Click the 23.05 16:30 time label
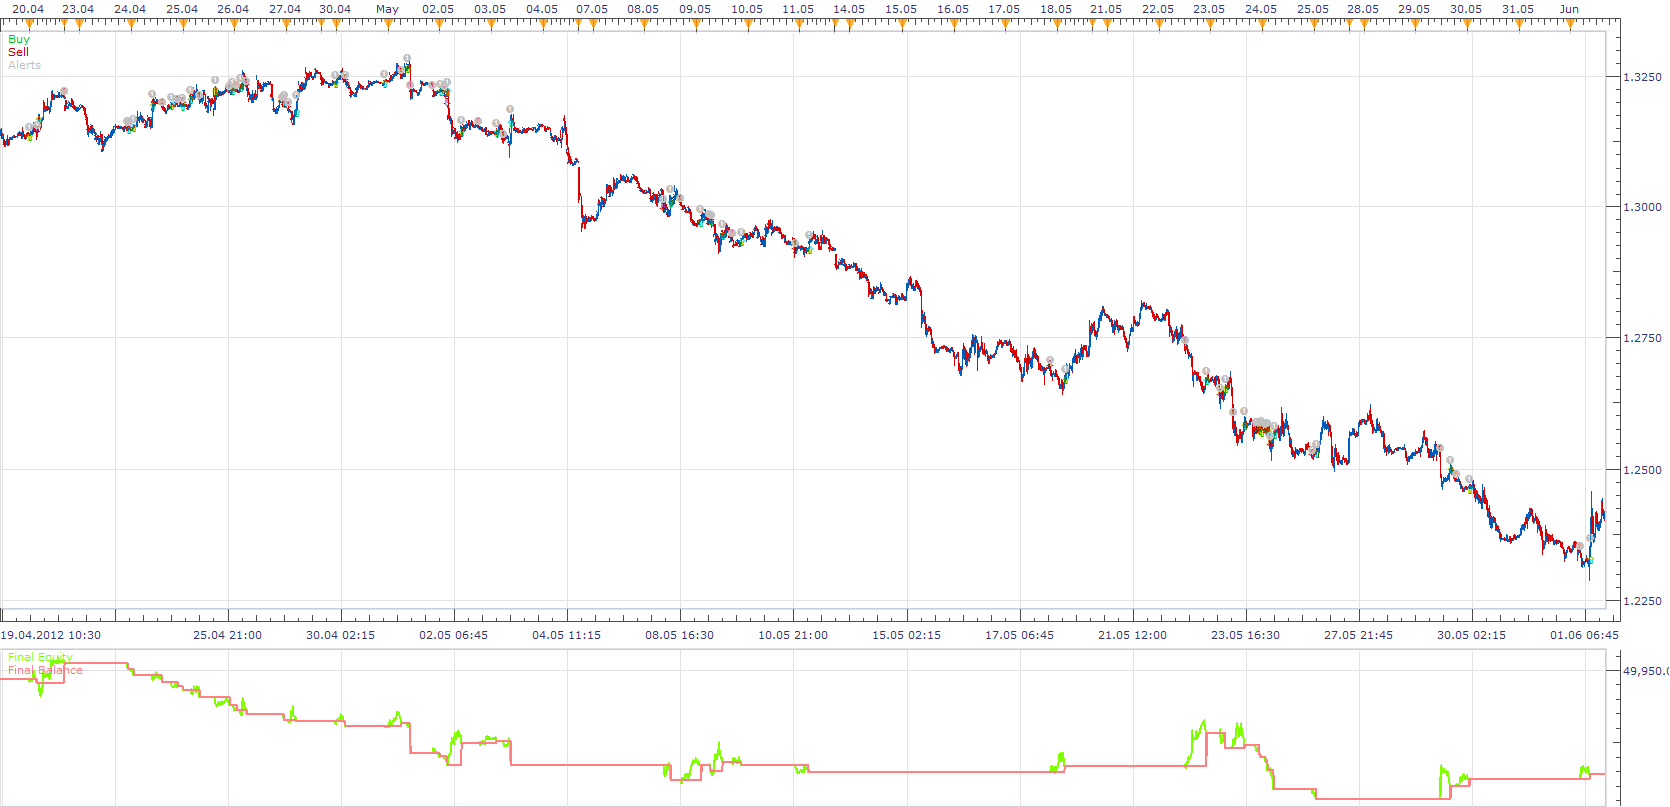 1245,635
